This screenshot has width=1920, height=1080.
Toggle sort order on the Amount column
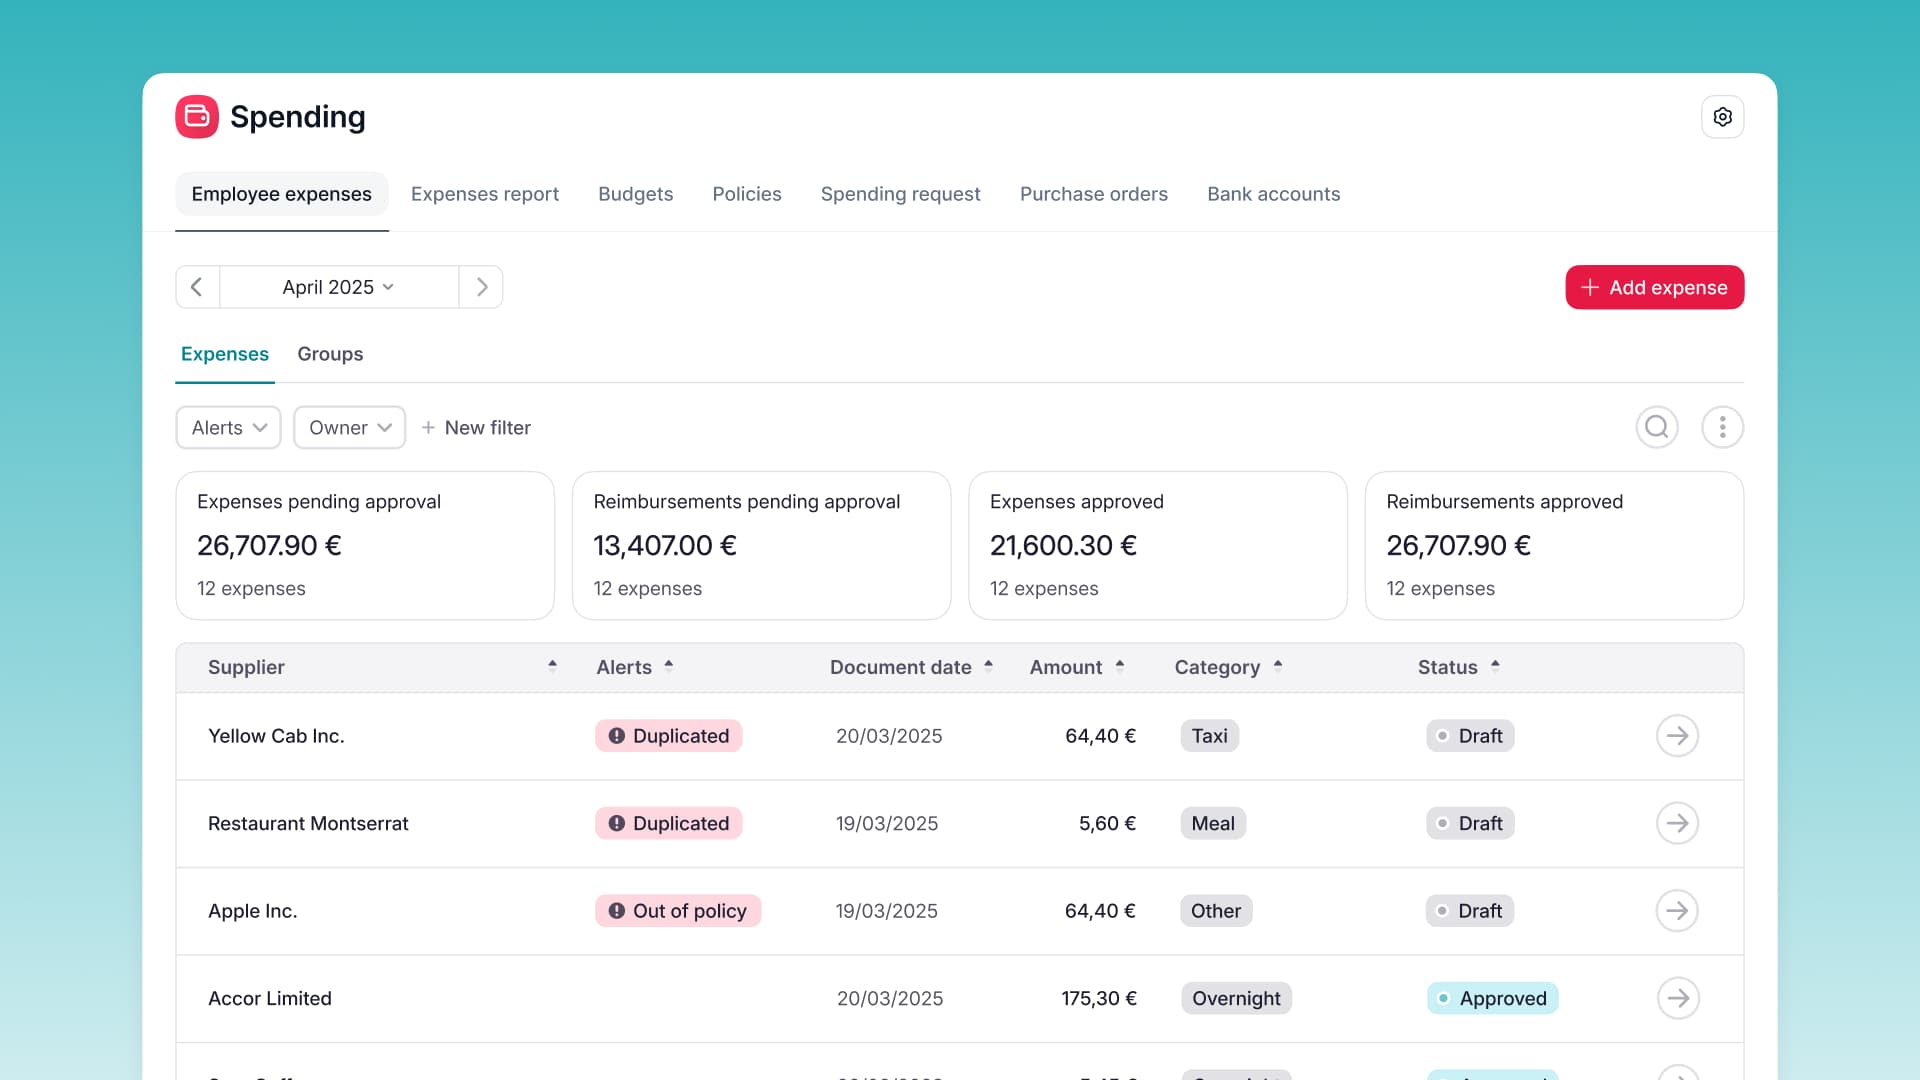1120,665
